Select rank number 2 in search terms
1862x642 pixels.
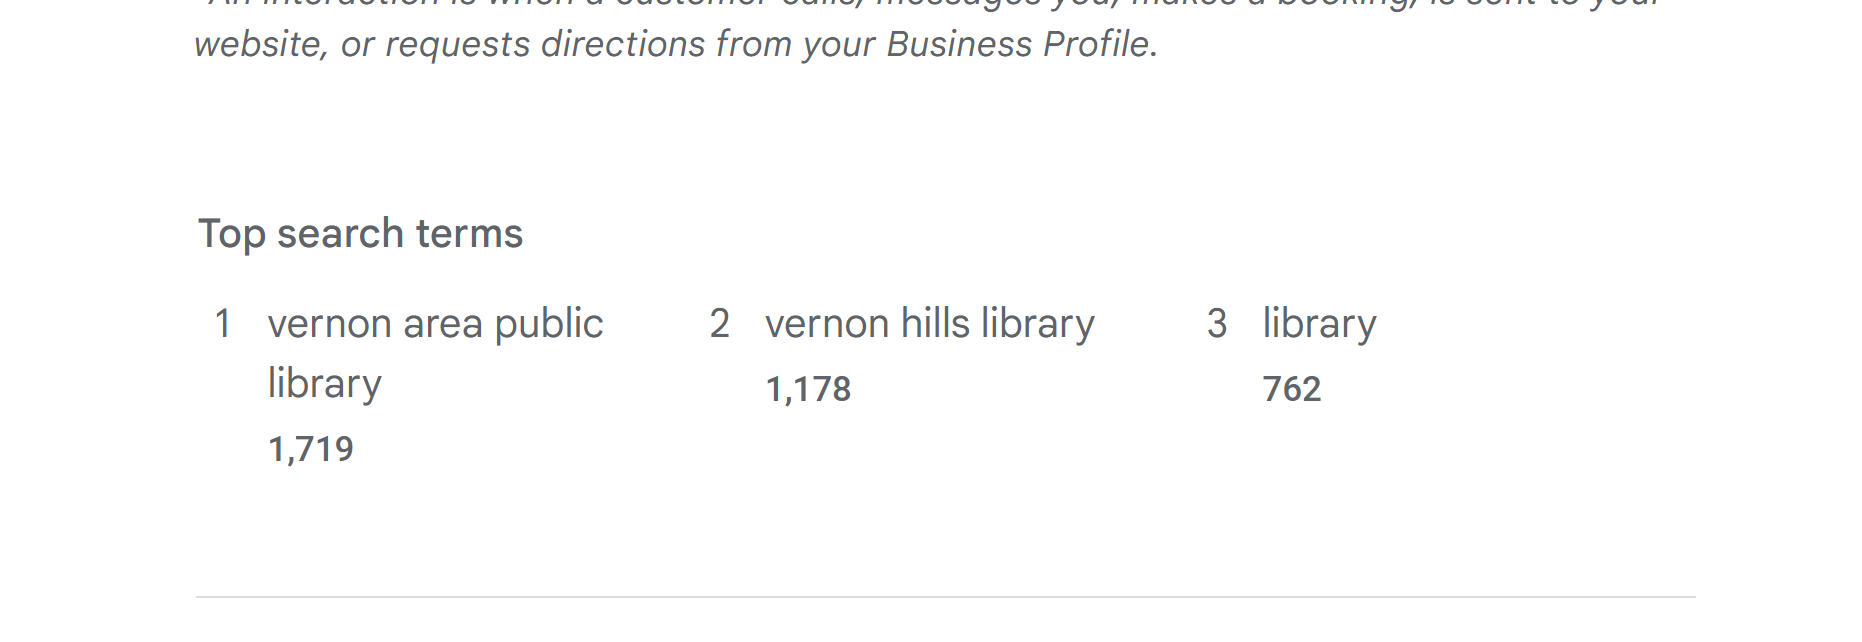(719, 324)
